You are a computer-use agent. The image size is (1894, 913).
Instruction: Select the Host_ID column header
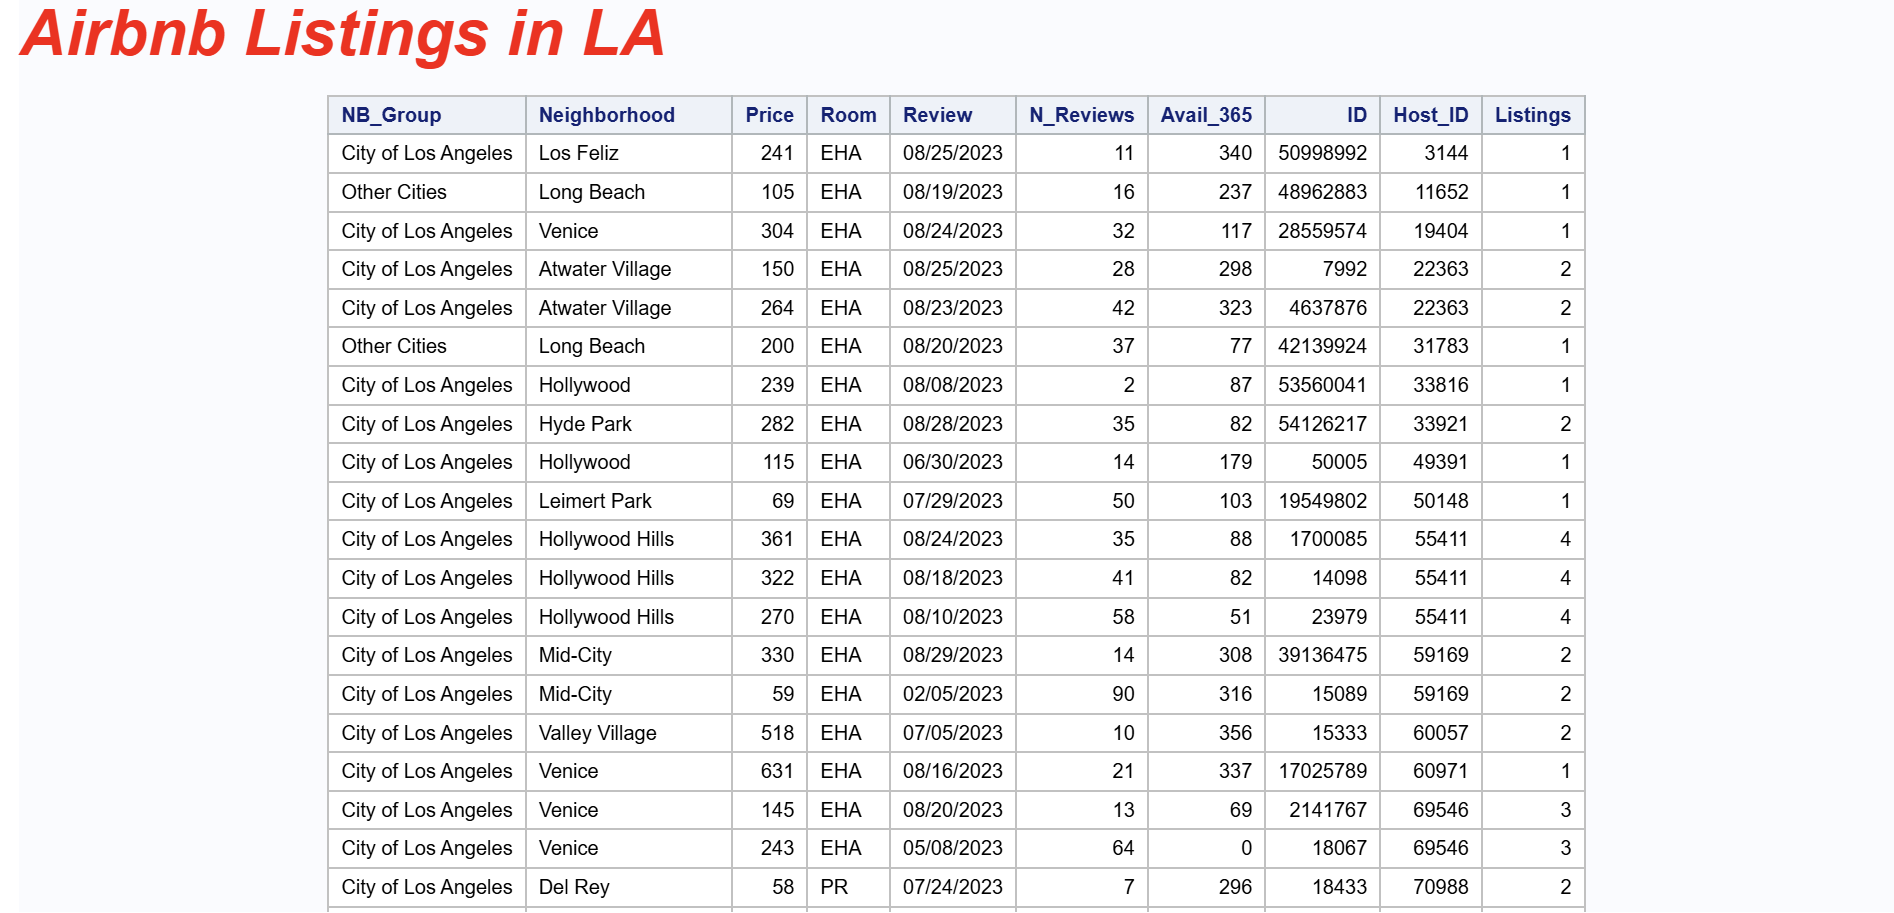[1430, 115]
